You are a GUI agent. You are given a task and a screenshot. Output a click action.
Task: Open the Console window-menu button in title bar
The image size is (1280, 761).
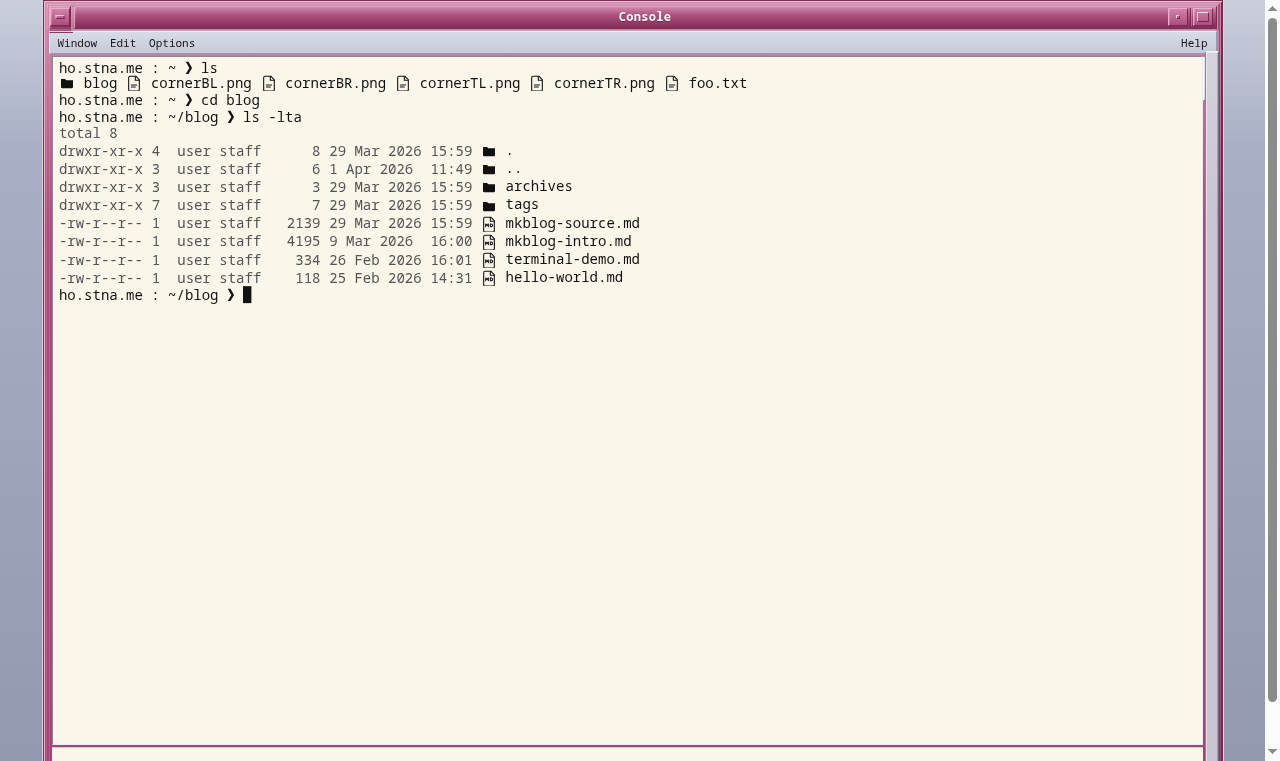60,17
